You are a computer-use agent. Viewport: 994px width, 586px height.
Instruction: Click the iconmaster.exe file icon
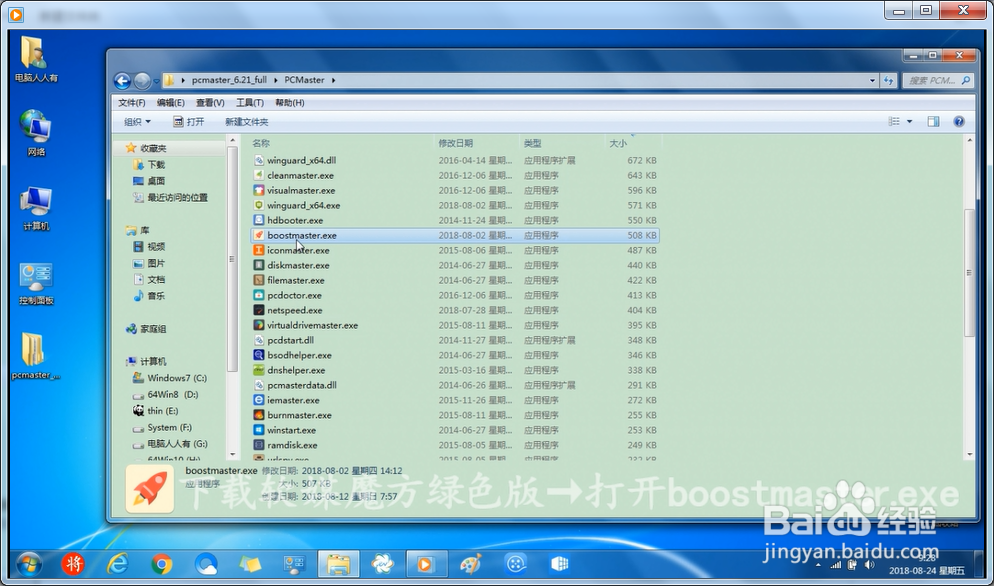coord(259,250)
